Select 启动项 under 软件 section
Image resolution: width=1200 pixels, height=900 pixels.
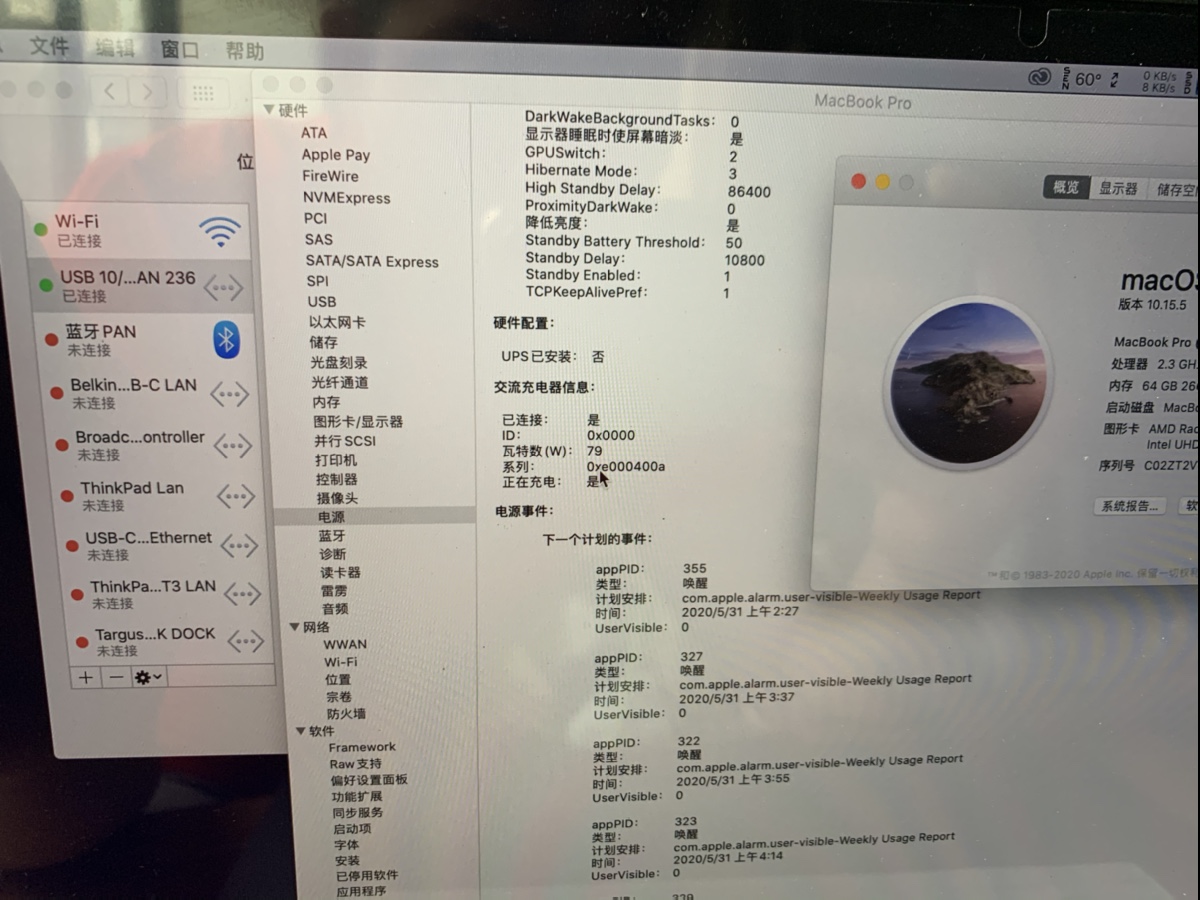352,828
